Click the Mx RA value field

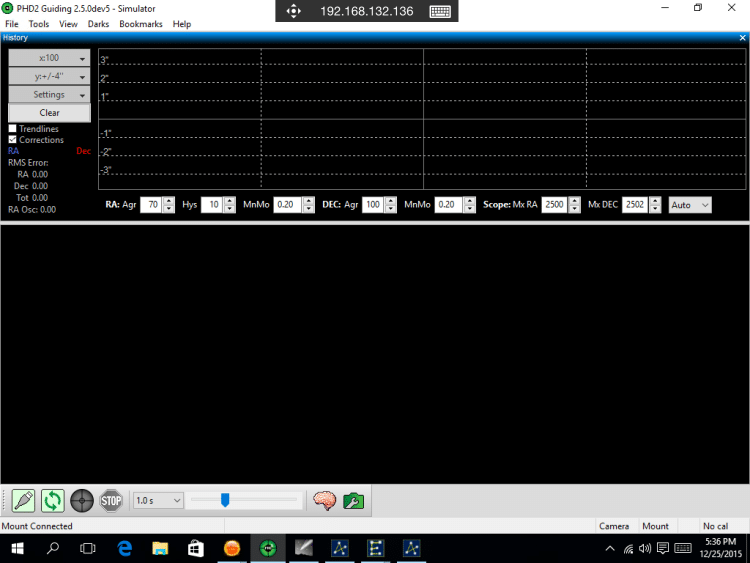click(x=555, y=205)
